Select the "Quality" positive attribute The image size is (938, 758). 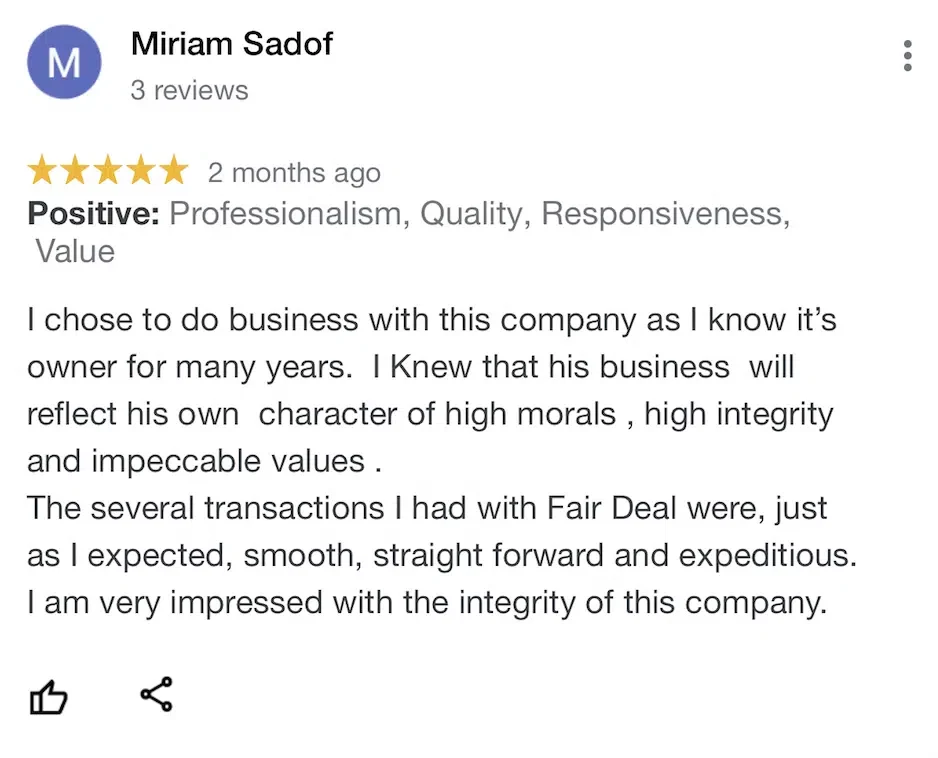475,214
